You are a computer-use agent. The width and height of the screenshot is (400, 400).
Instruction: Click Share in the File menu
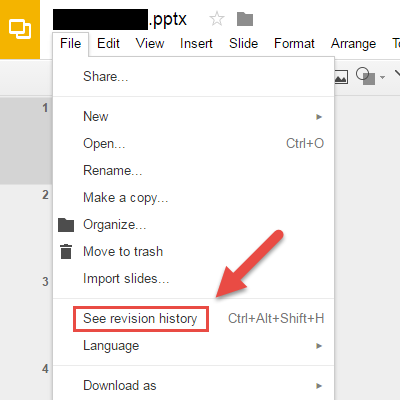[x=105, y=77]
